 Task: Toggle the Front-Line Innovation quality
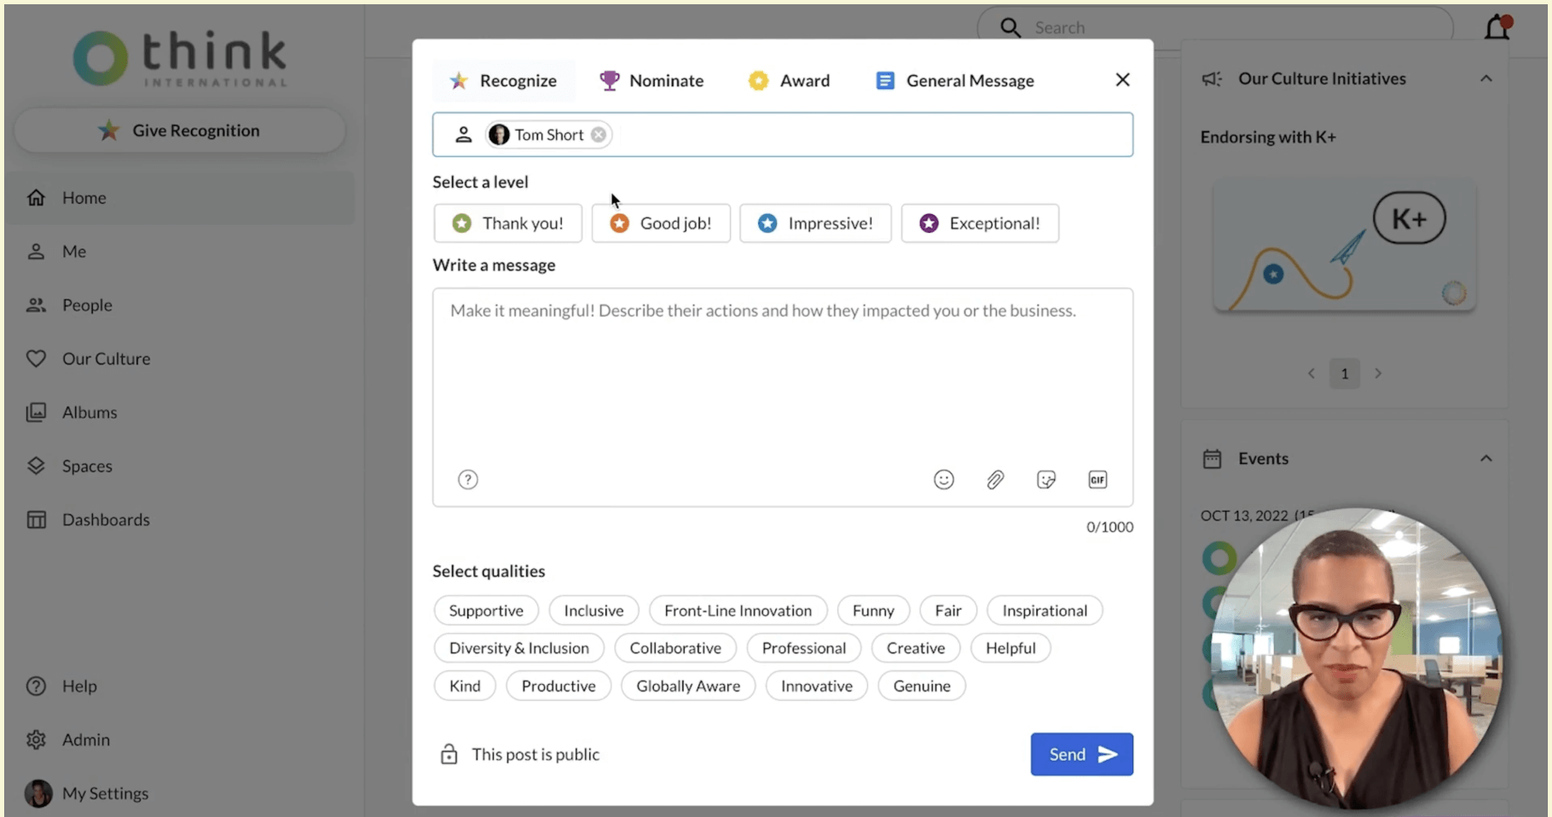[738, 611]
